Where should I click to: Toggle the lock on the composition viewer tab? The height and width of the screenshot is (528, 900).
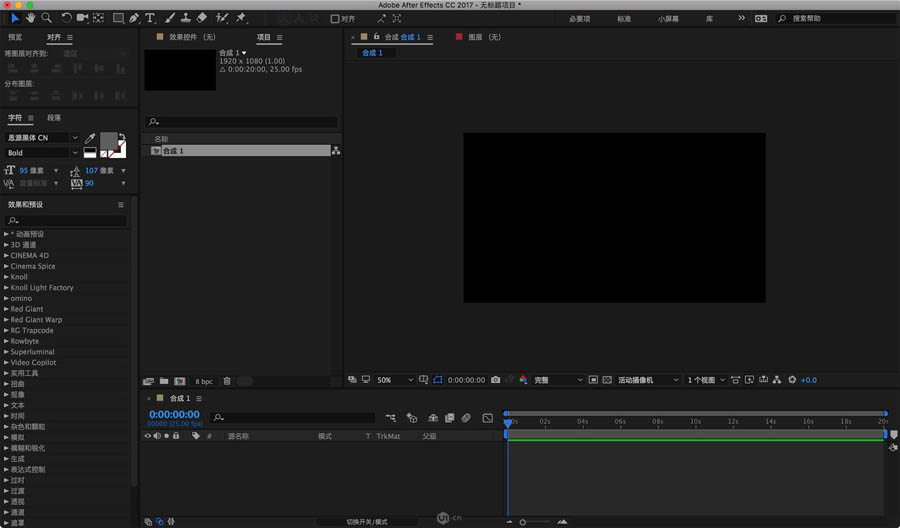[x=376, y=37]
